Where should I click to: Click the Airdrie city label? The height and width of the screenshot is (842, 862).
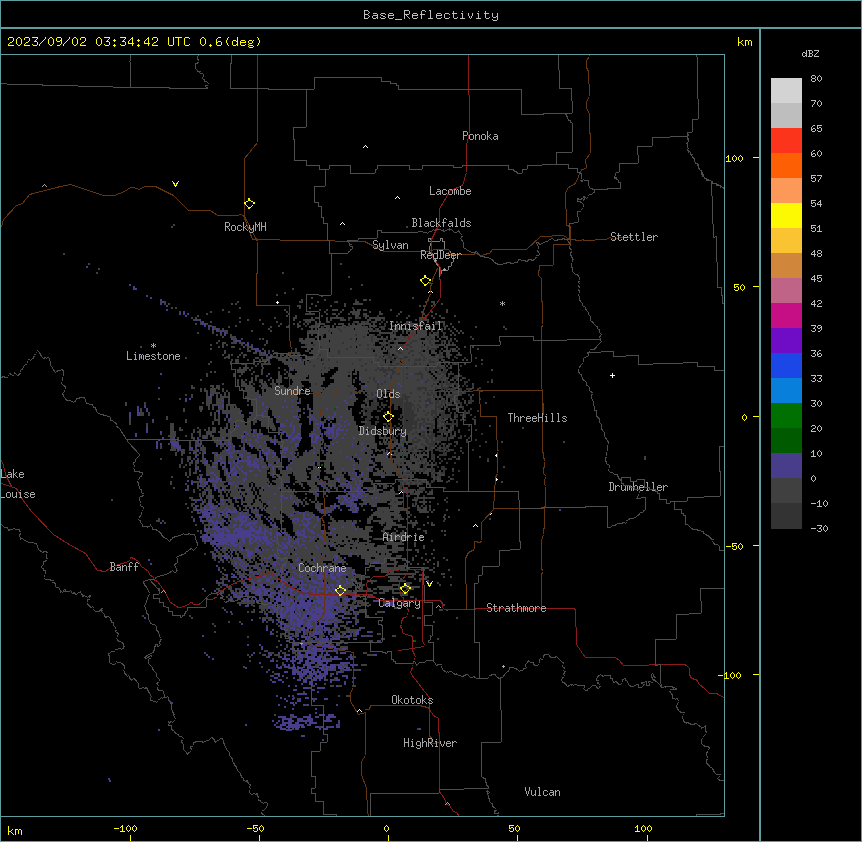[x=404, y=537]
